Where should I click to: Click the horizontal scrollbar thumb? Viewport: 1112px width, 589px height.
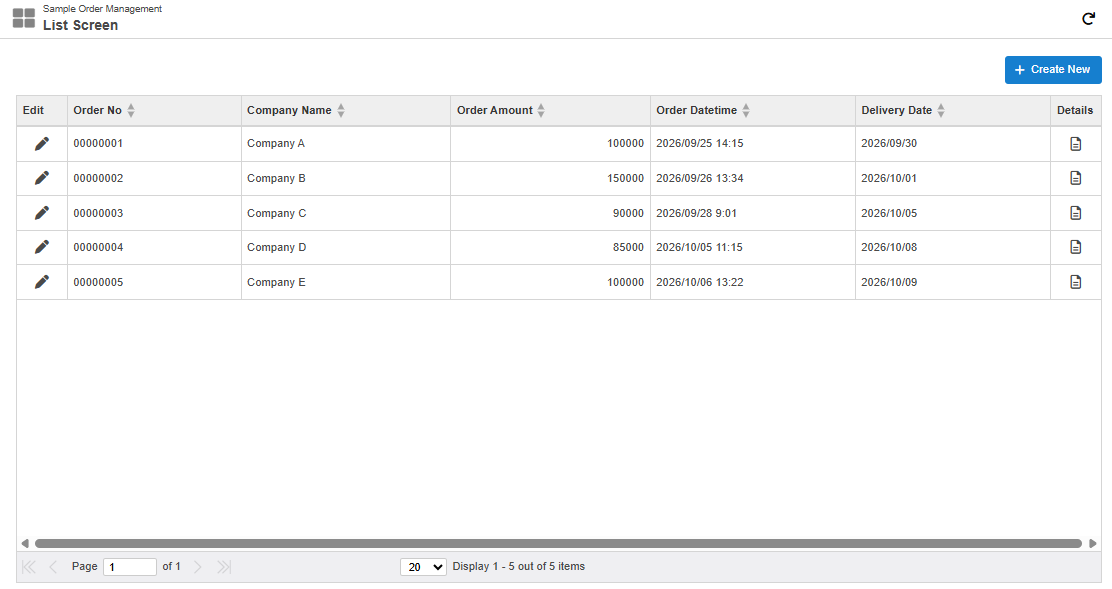tap(558, 544)
